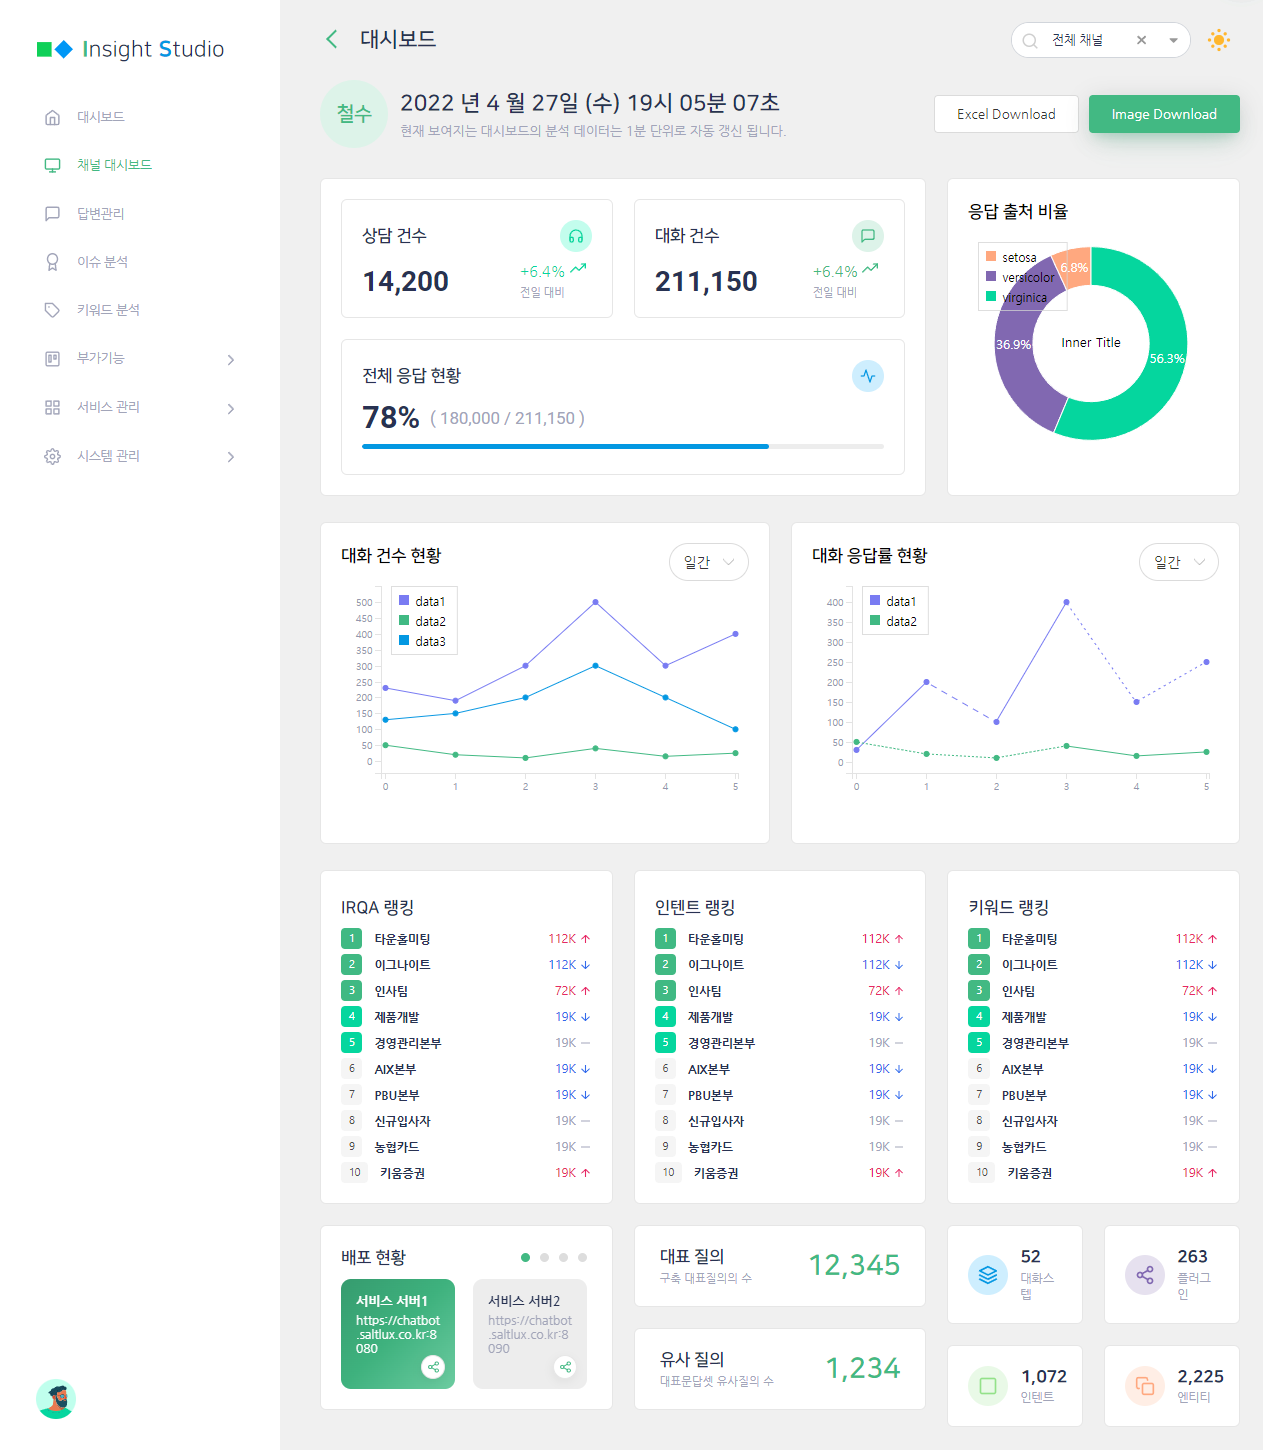Open the 일간 dropdown in 대화 응답률 현황

[x=1178, y=562]
